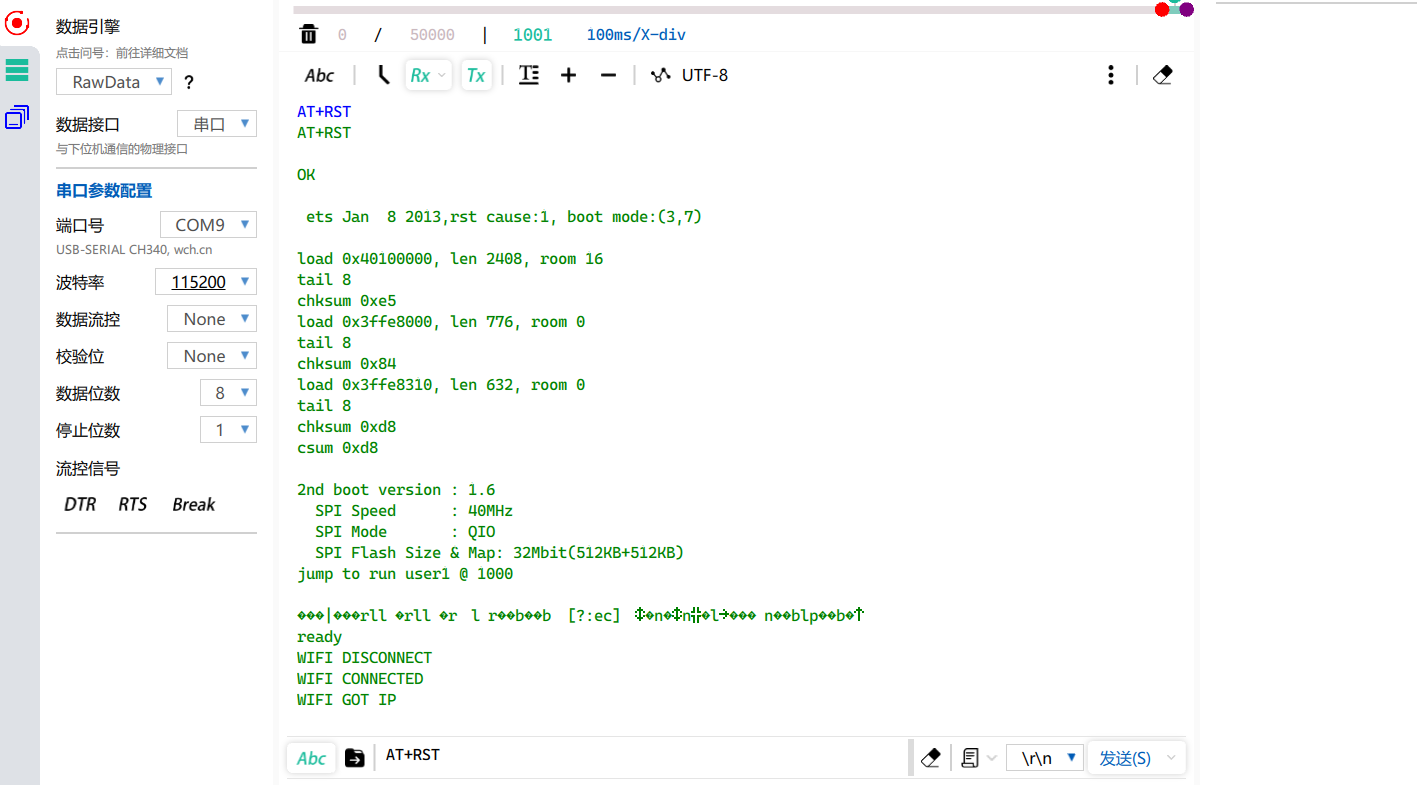Toggle the receive Abc text mode icon
Image resolution: width=1428 pixels, height=785 pixels.
tap(320, 76)
